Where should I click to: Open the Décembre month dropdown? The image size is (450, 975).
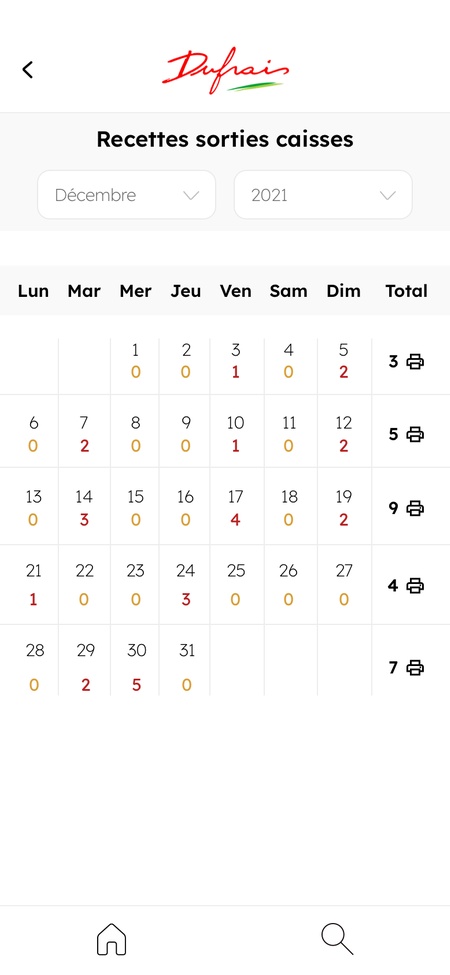click(127, 195)
